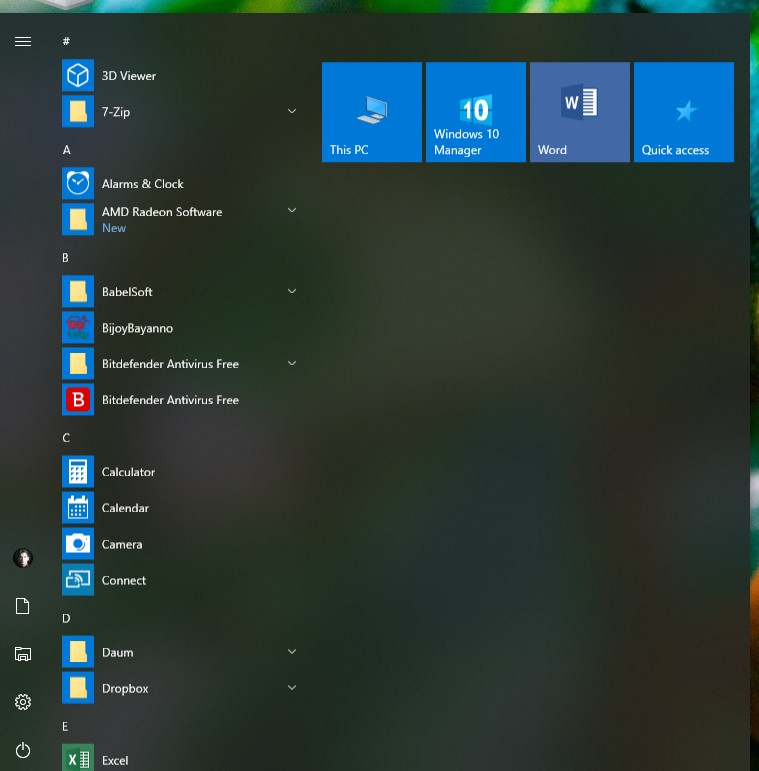Image resolution: width=759 pixels, height=771 pixels.
Task: Select the Calendar label
Action: click(125, 508)
